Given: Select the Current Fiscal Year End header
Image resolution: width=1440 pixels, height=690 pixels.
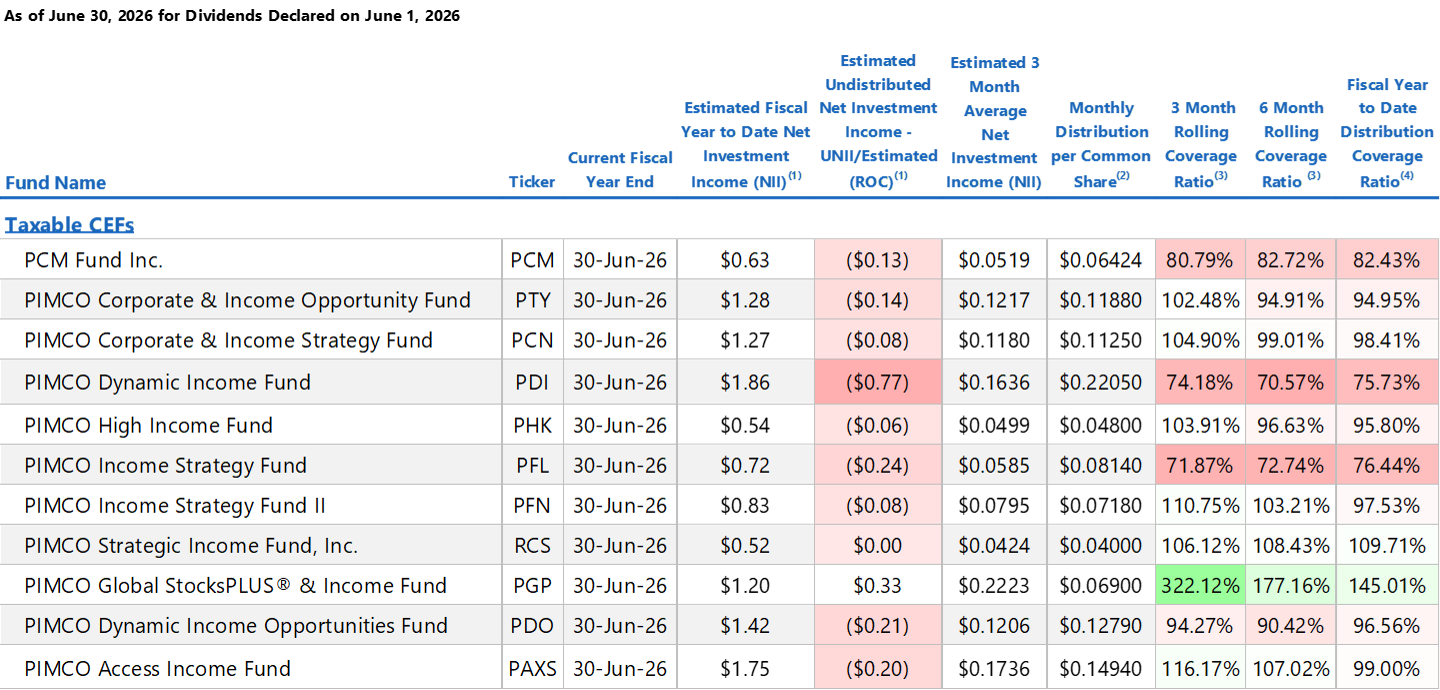Looking at the screenshot, I should pyautogui.click(x=620, y=169).
